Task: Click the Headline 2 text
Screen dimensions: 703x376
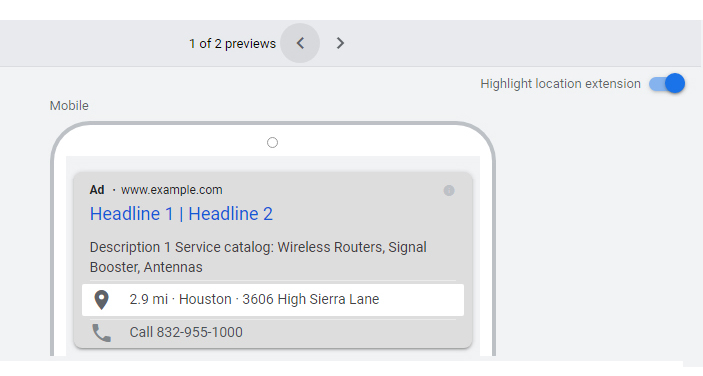Action: [x=230, y=214]
